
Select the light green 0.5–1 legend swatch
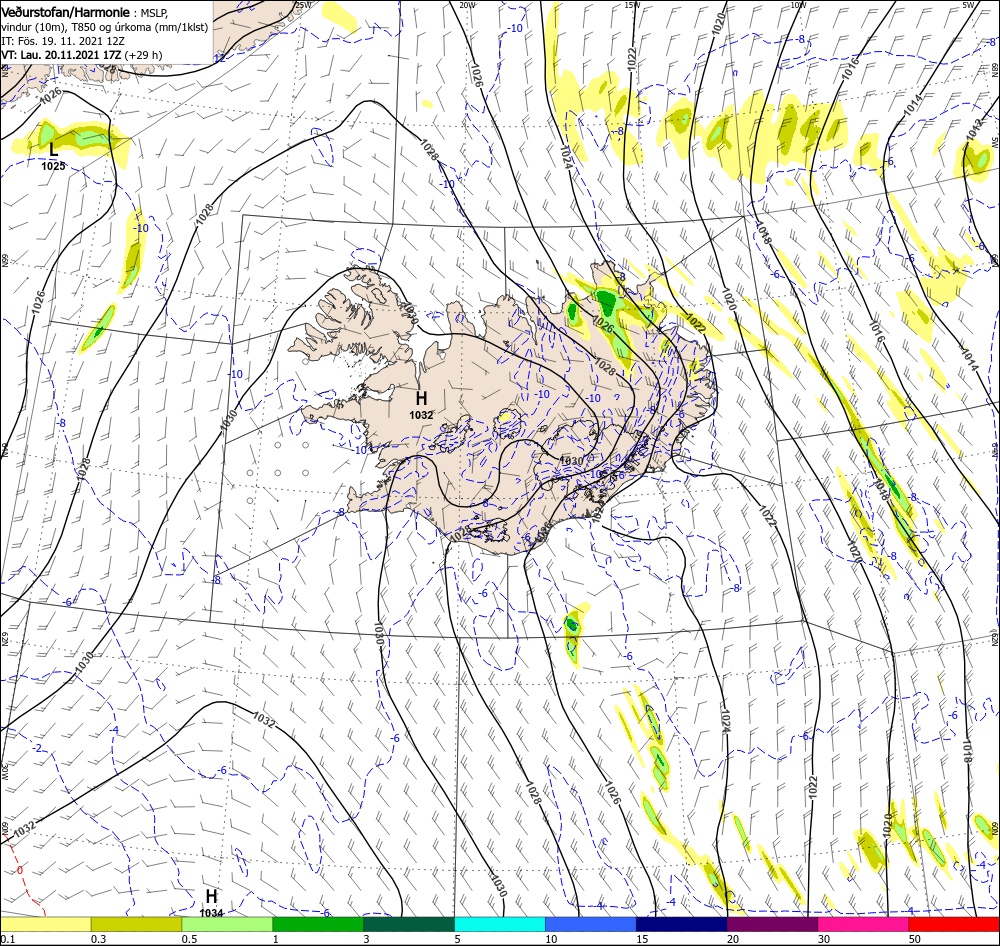click(x=227, y=924)
